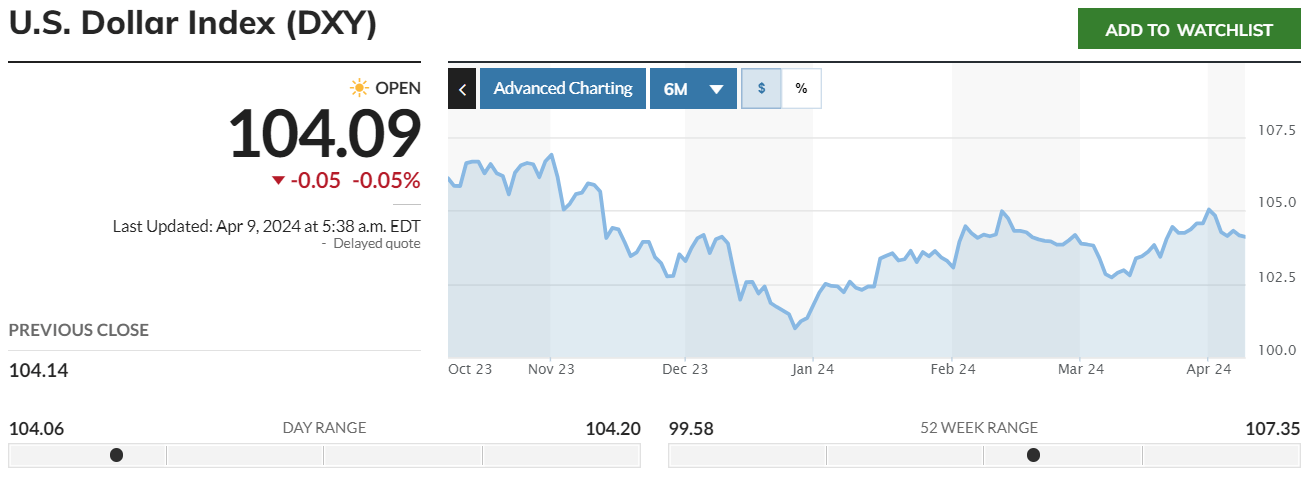Screen dimensions: 1306x478
Task: Click the Add to Watchlist button
Action: pos(1188,30)
